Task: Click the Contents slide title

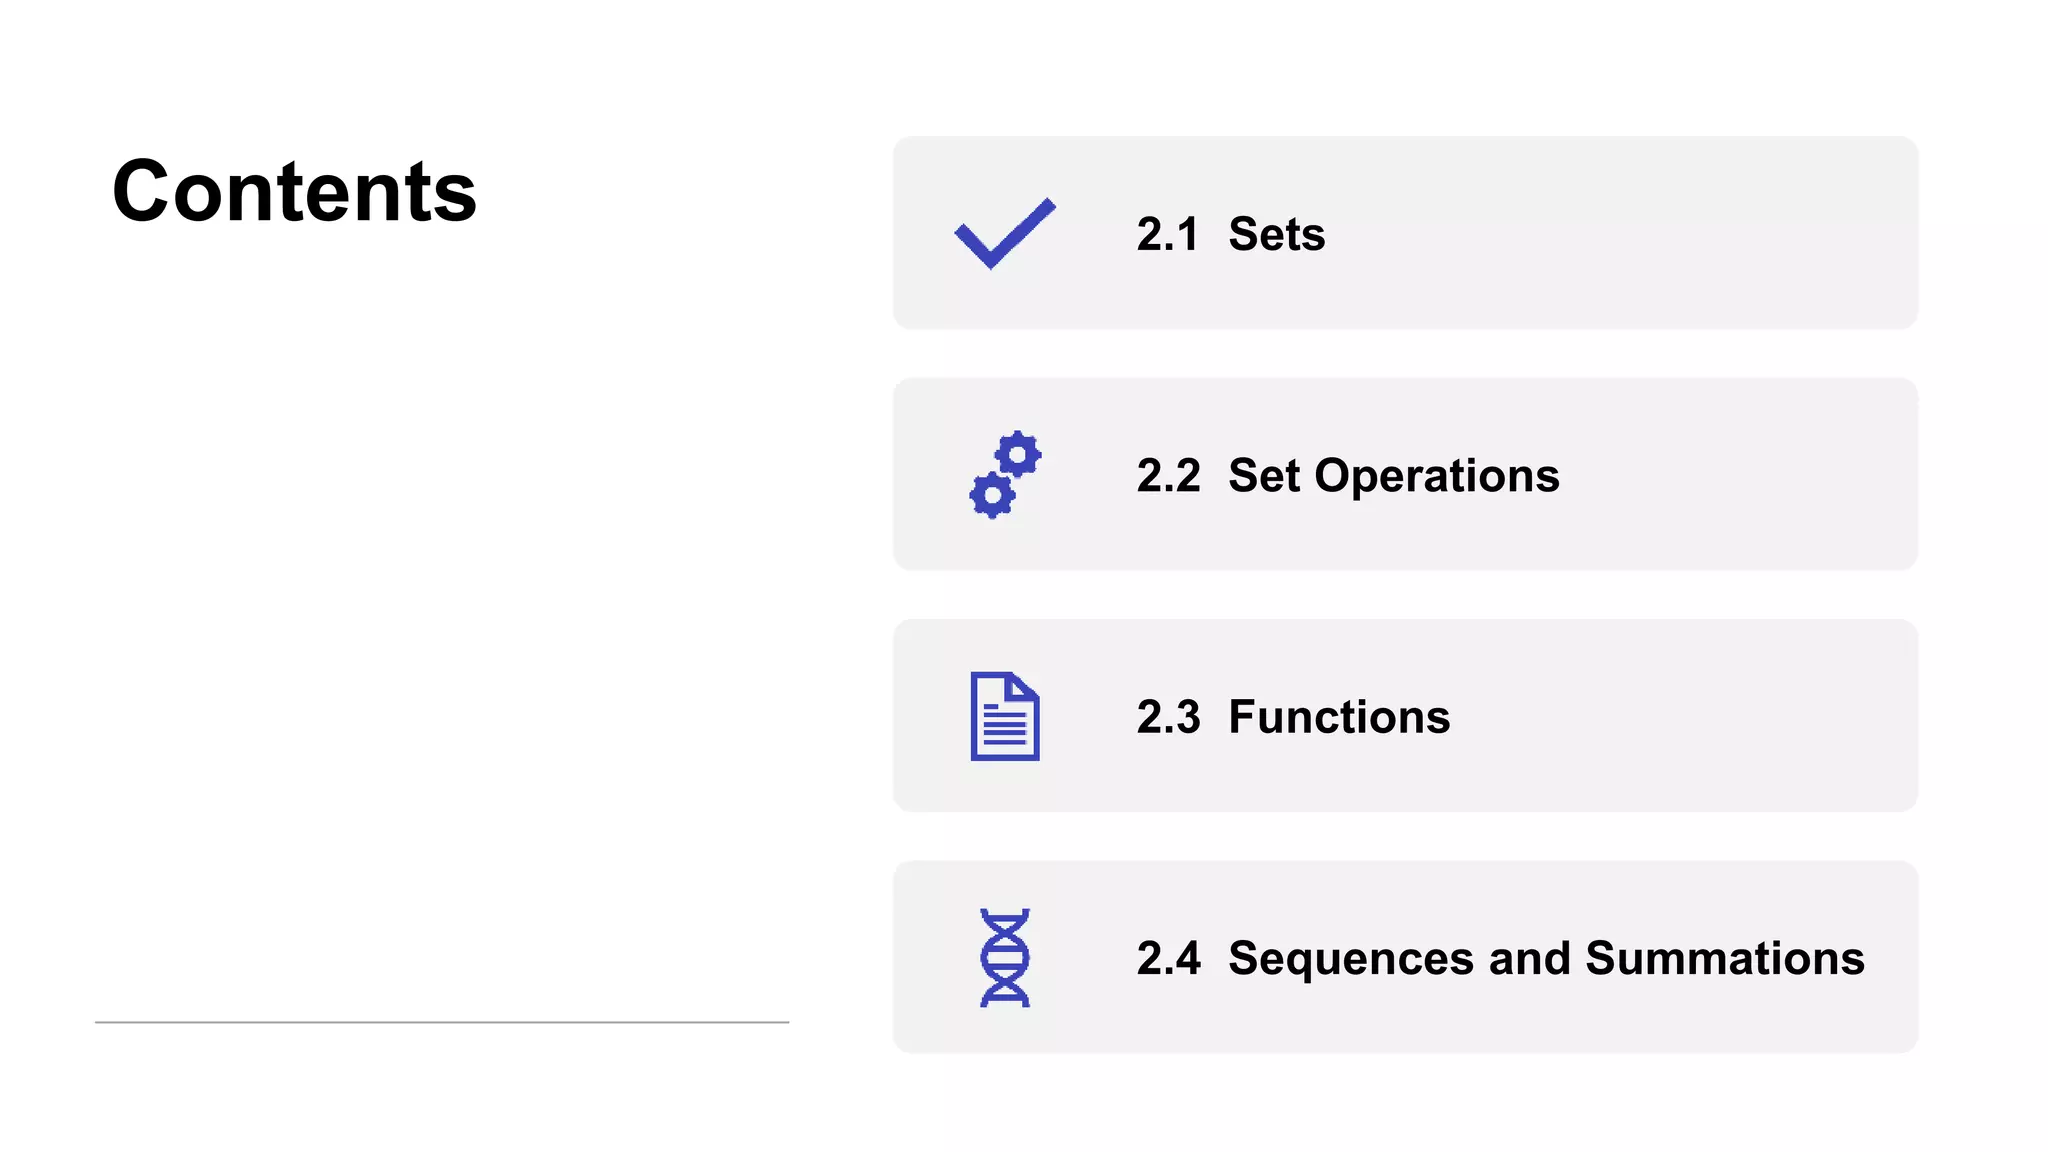Action: point(295,191)
